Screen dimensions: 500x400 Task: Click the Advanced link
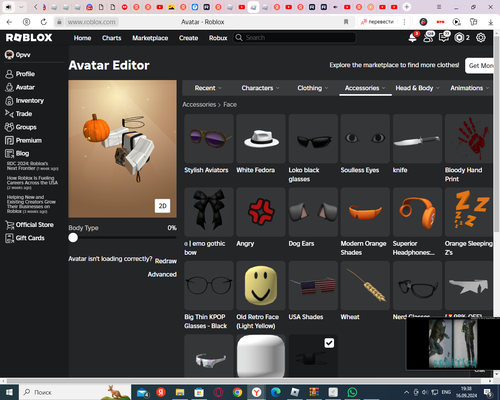tap(162, 274)
